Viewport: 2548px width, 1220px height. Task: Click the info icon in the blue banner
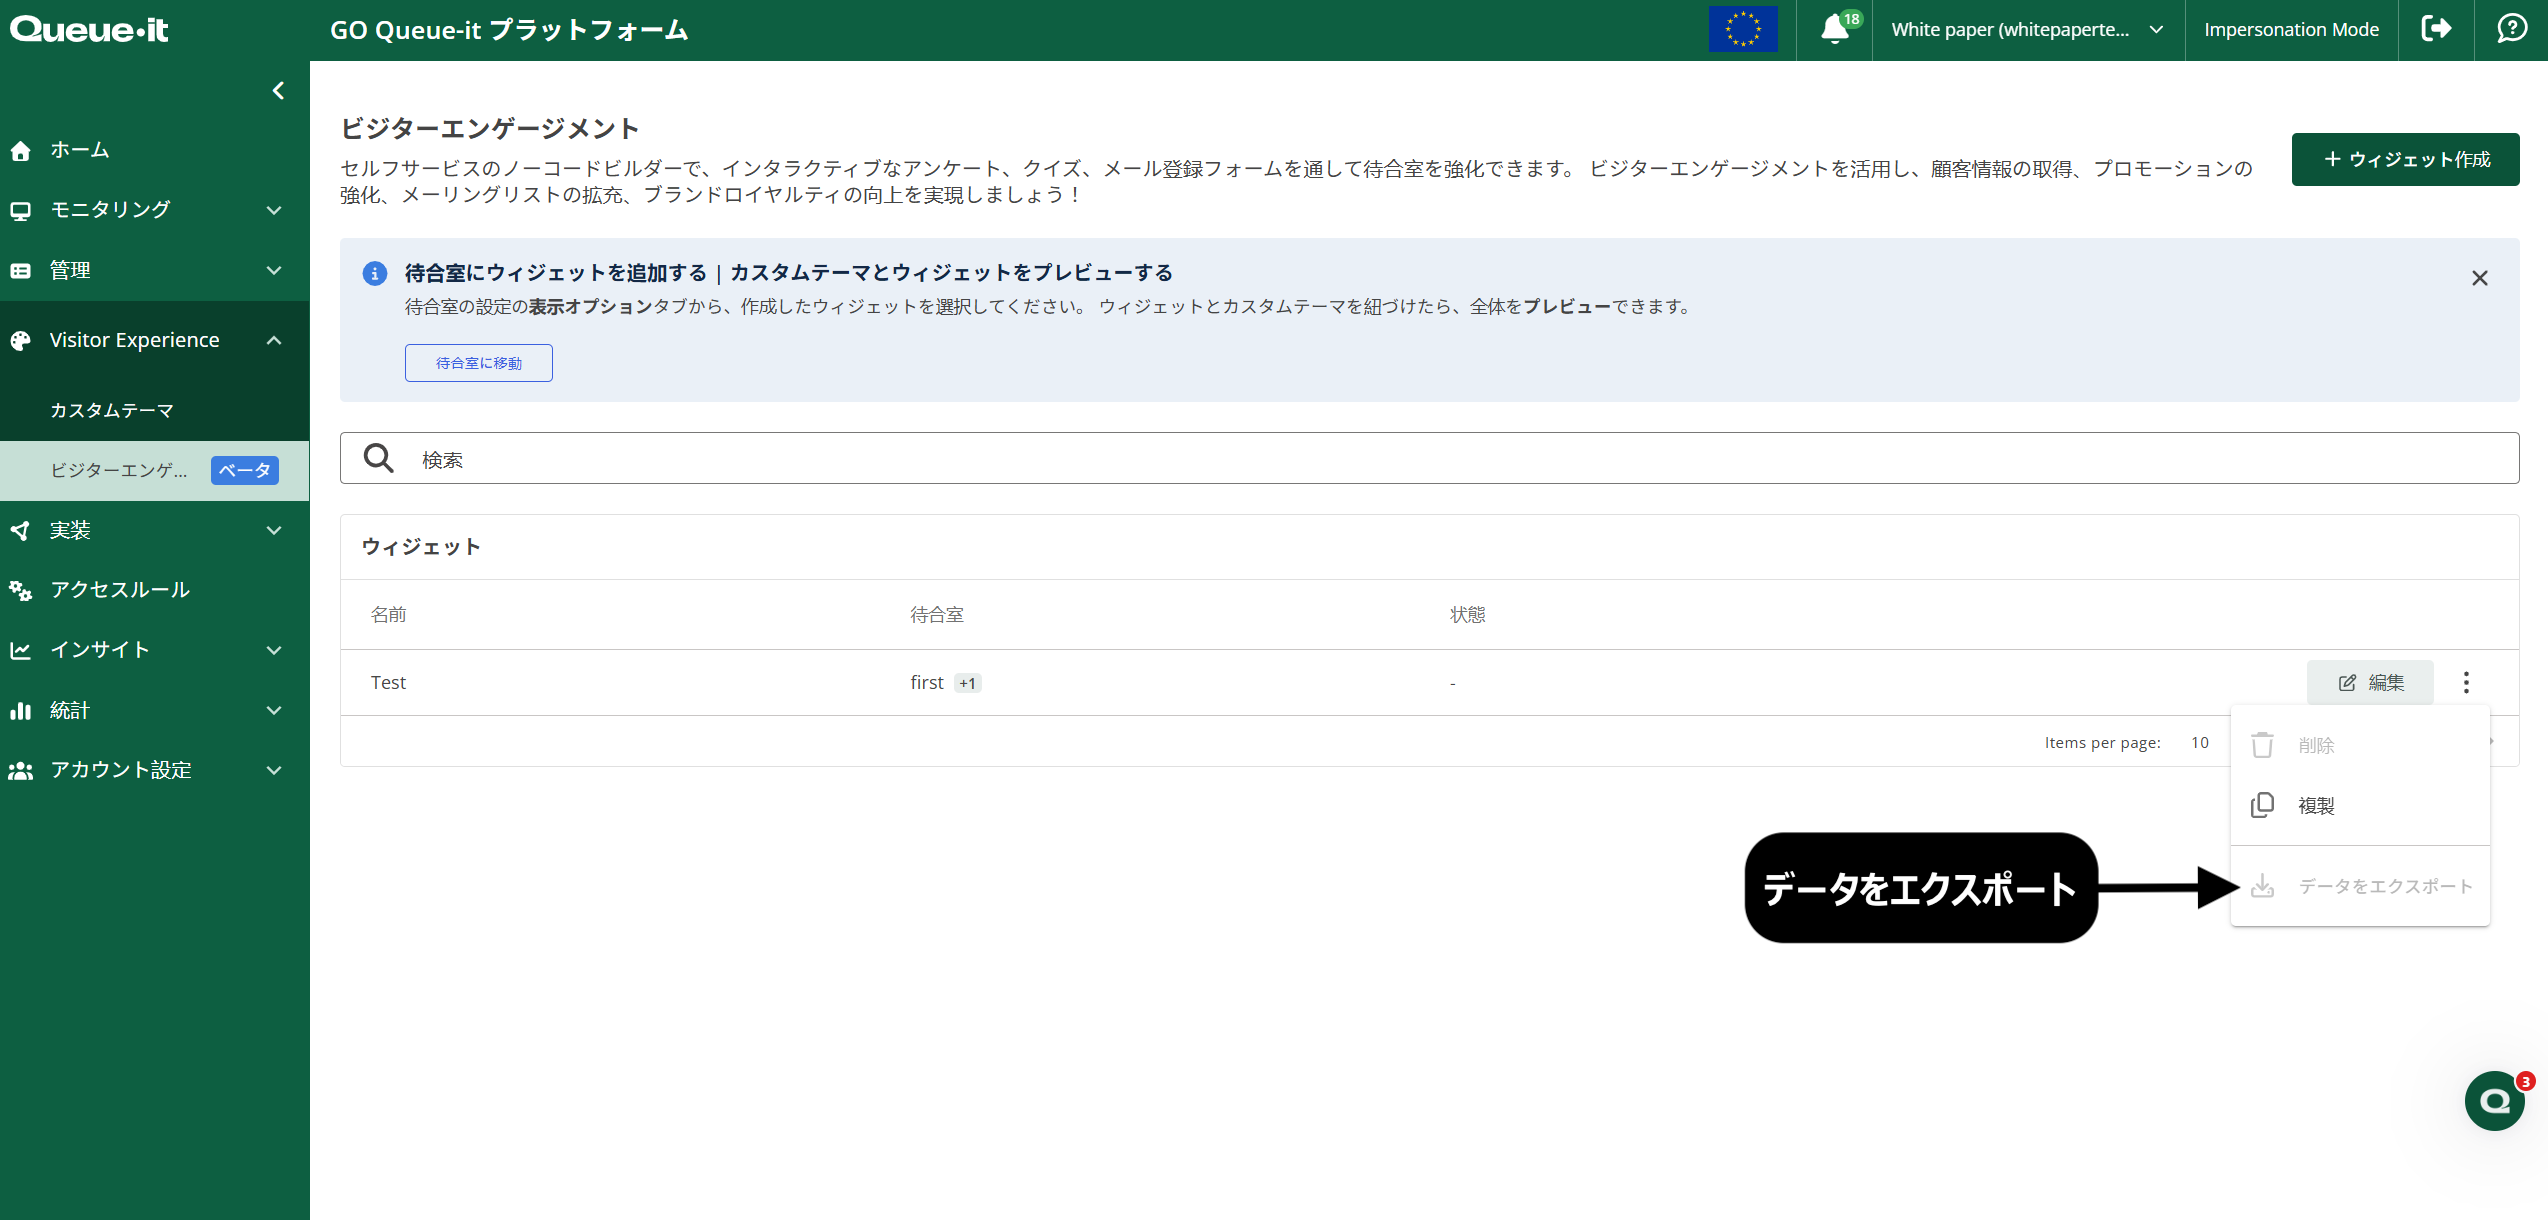(374, 272)
